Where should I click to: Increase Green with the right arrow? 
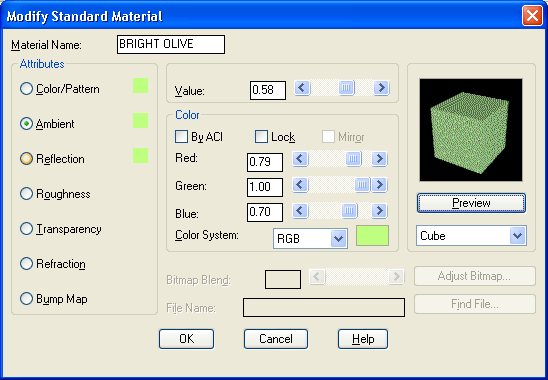coord(379,185)
